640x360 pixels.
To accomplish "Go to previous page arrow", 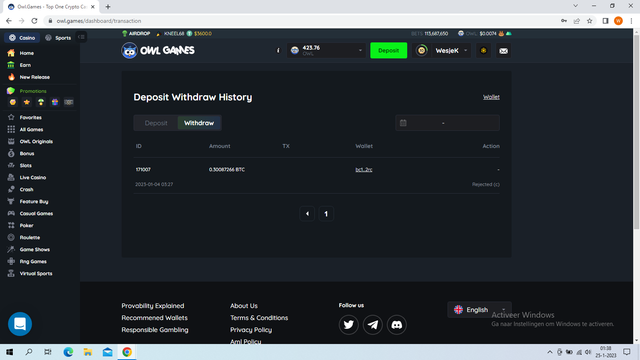I will (x=307, y=214).
